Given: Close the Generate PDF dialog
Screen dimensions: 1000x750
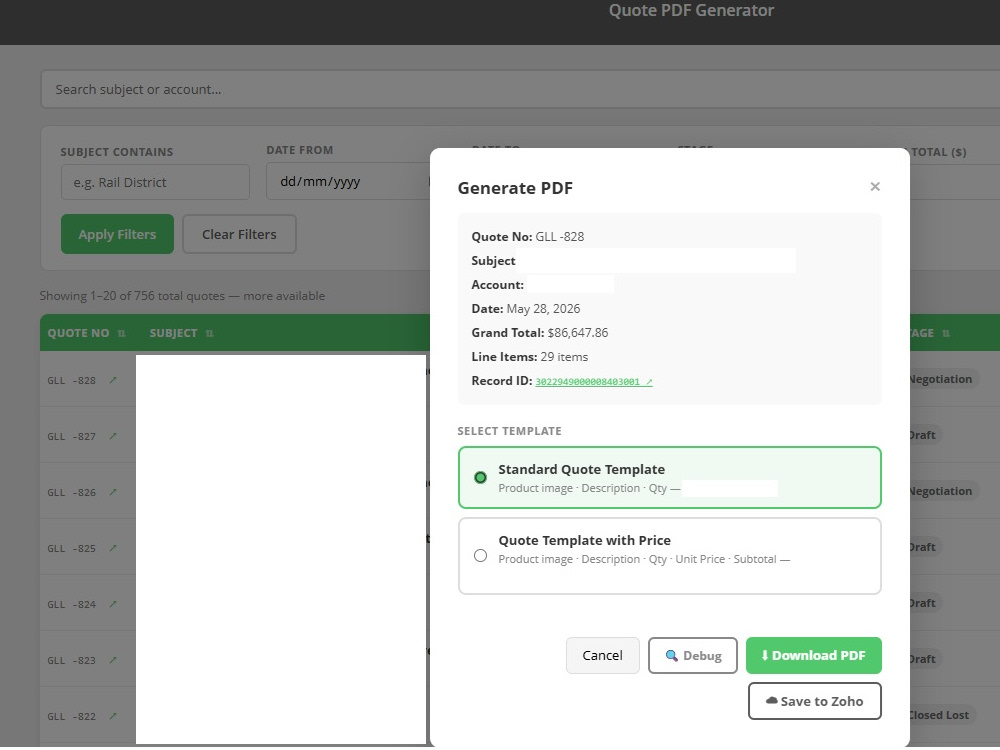Looking at the screenshot, I should tap(875, 186).
